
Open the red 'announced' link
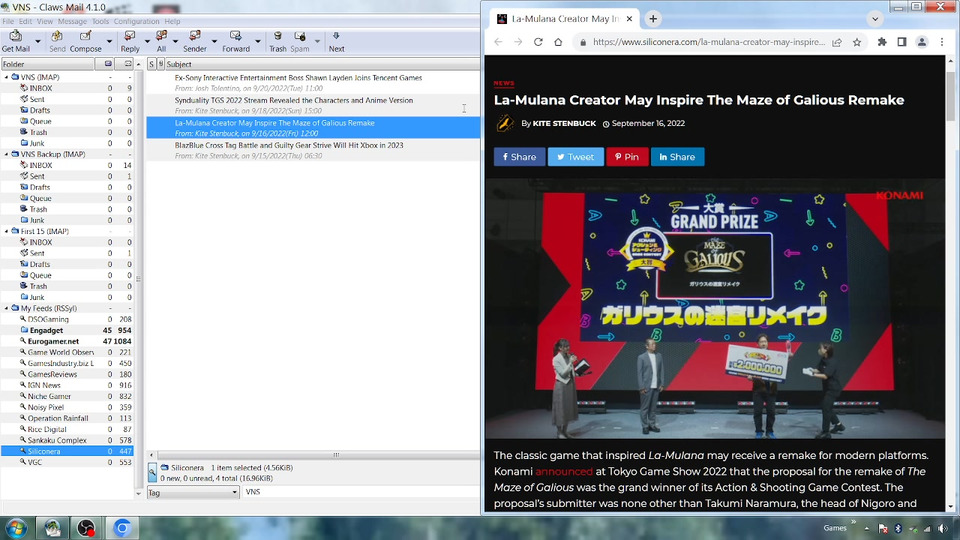(x=564, y=471)
